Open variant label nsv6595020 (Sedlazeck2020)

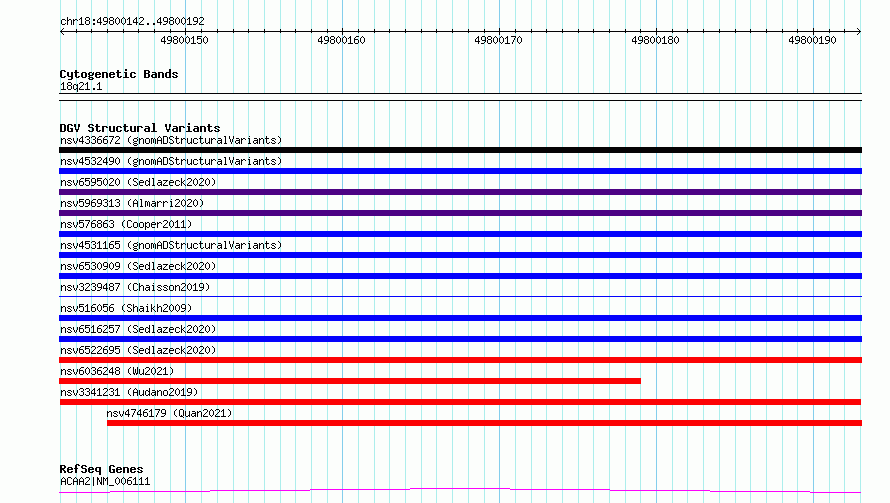tap(138, 182)
